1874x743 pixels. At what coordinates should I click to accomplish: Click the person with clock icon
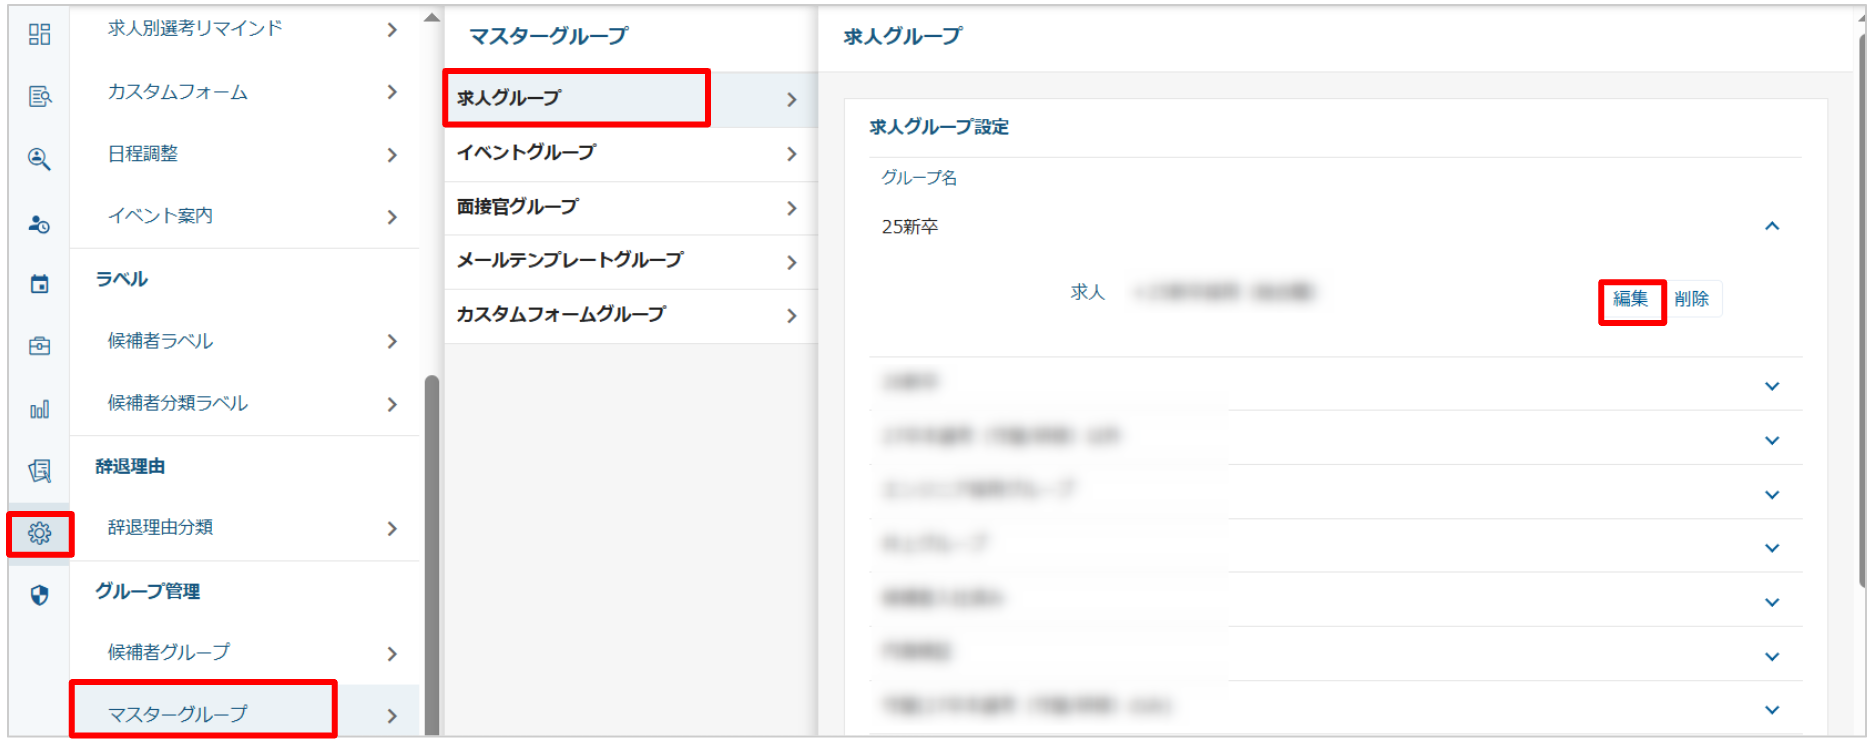coord(39,223)
